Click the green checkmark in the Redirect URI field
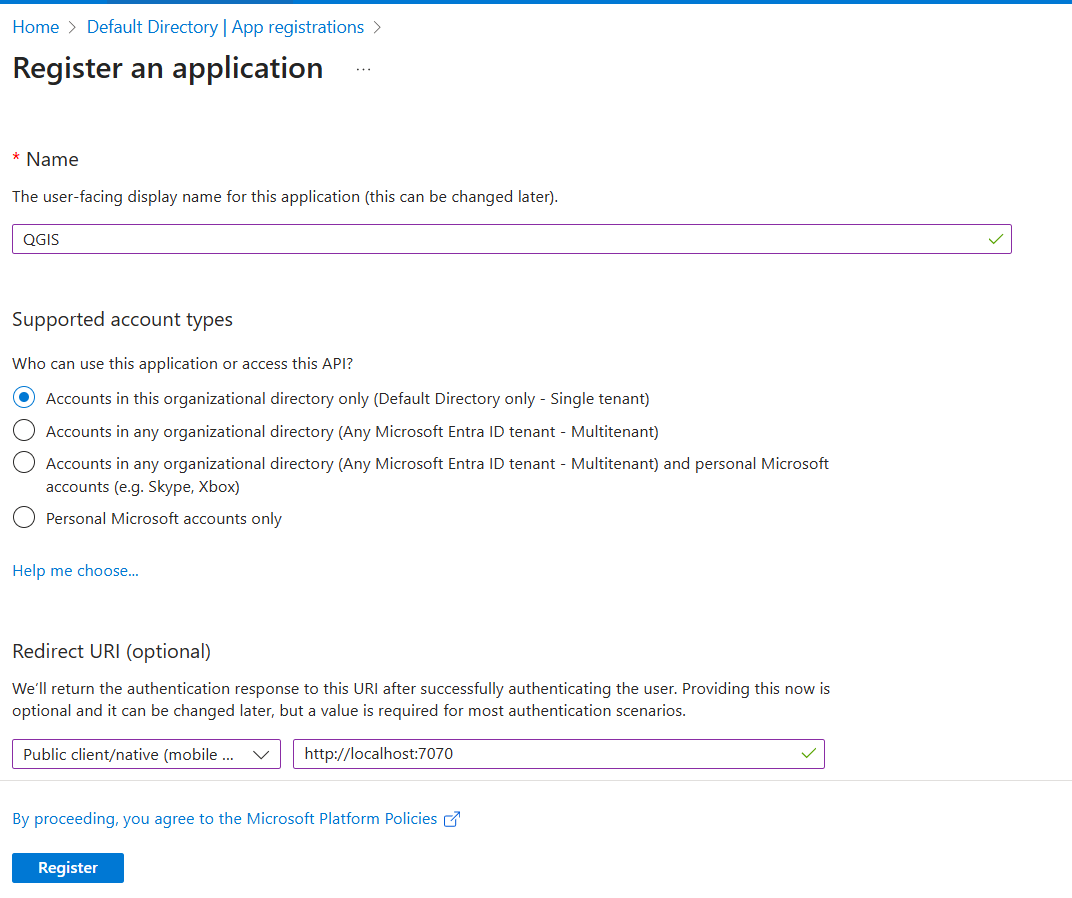1072x898 pixels. [808, 754]
